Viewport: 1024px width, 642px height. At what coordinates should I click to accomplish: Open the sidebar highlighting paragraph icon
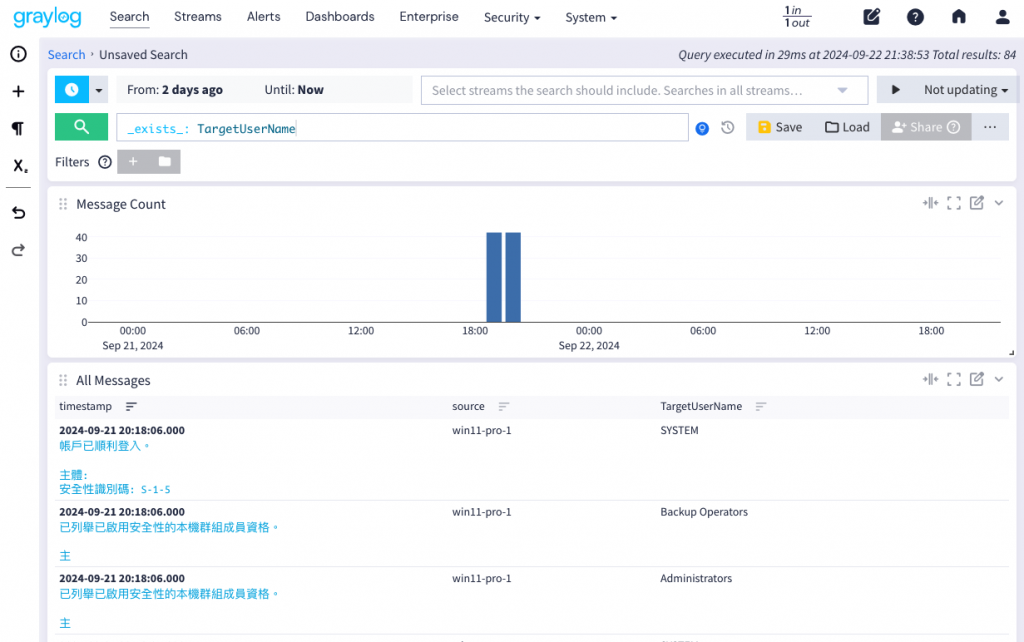[18, 129]
